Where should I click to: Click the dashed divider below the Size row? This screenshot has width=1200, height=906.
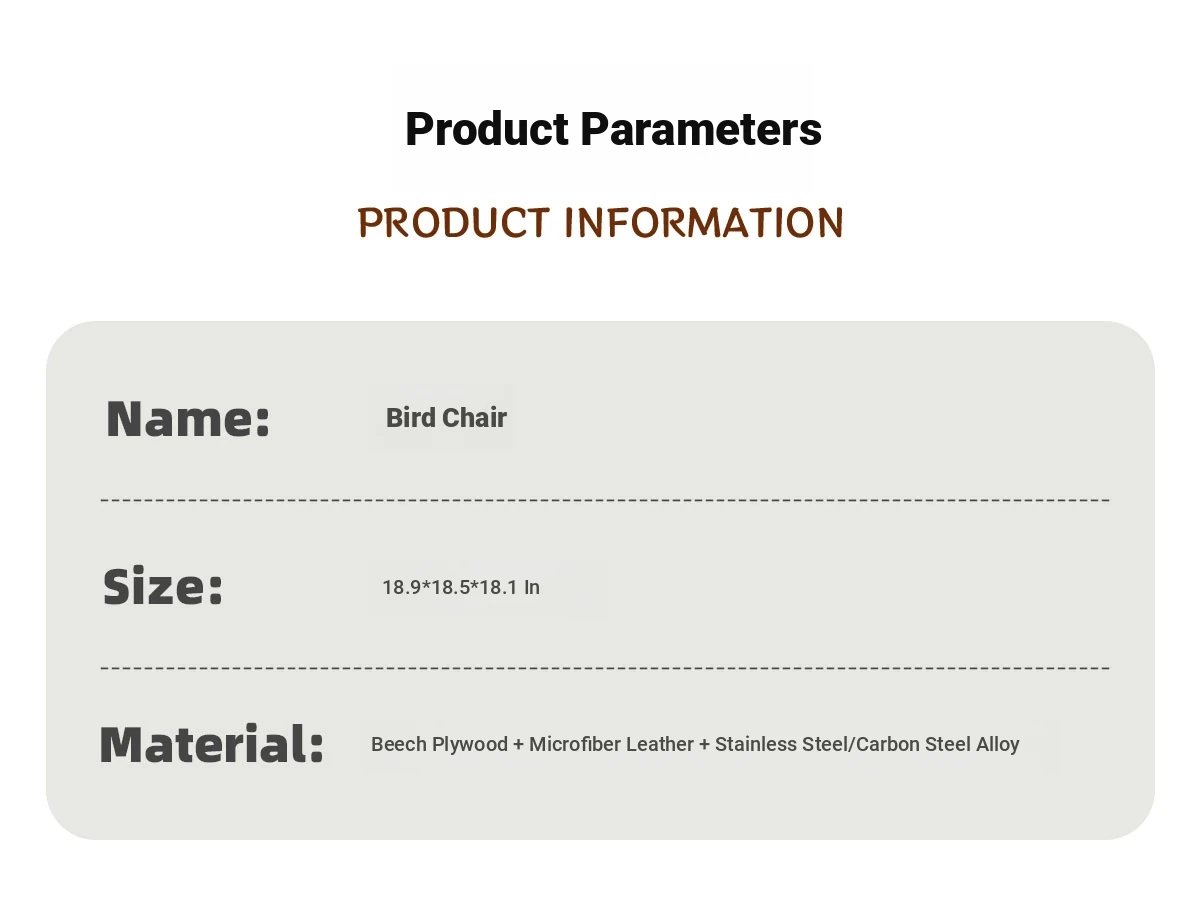click(x=605, y=667)
